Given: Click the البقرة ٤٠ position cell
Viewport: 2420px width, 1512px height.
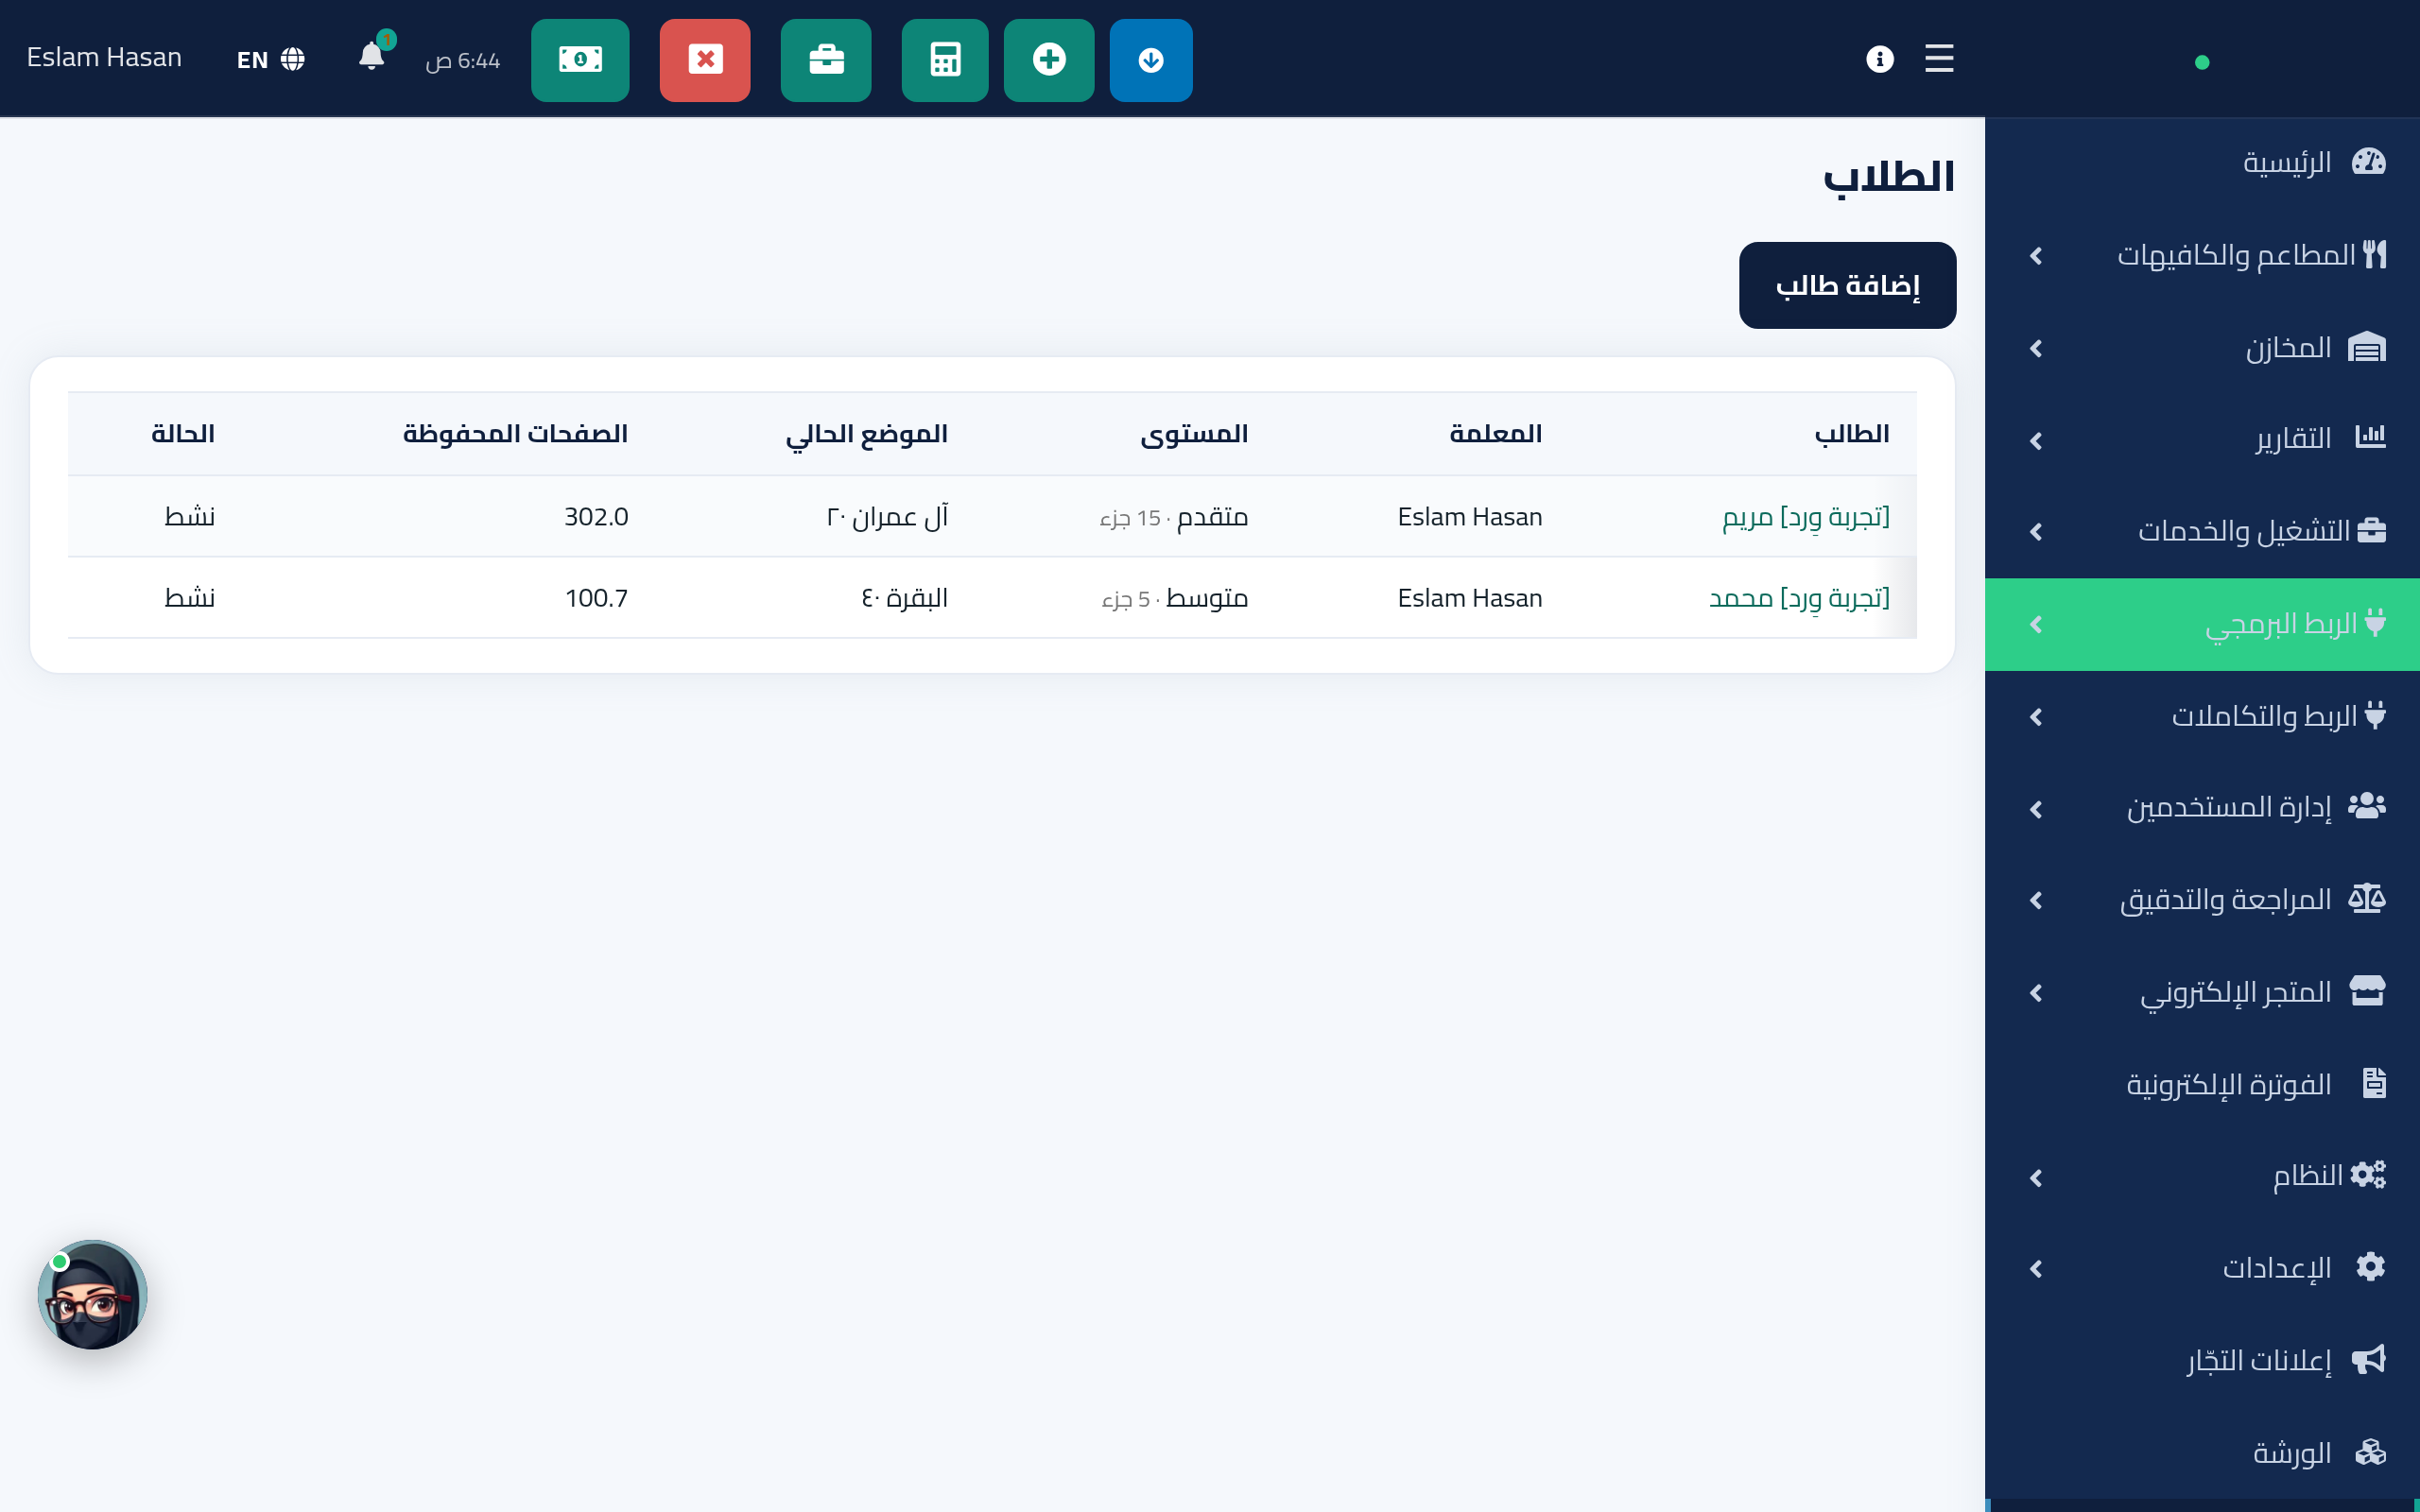Looking at the screenshot, I should pos(904,598).
